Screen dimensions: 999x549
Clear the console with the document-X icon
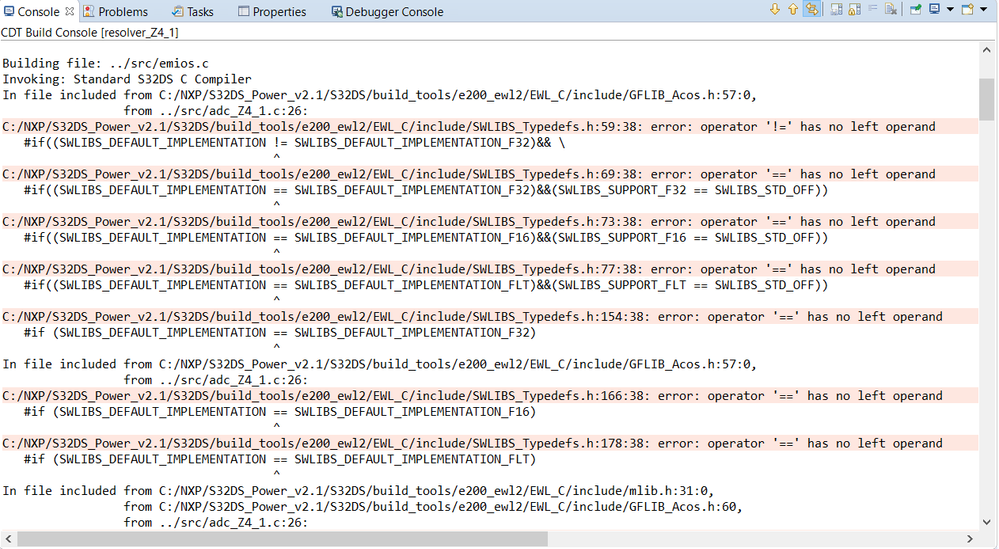pos(891,9)
